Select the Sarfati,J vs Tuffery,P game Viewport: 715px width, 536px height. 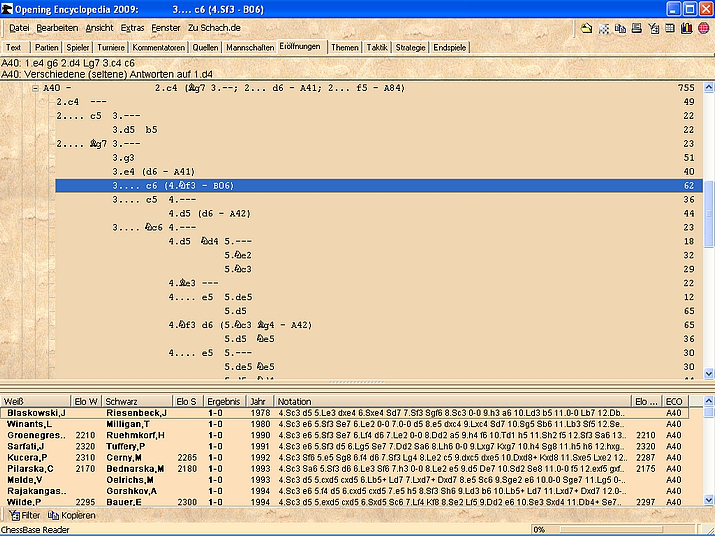pyautogui.click(x=344, y=447)
